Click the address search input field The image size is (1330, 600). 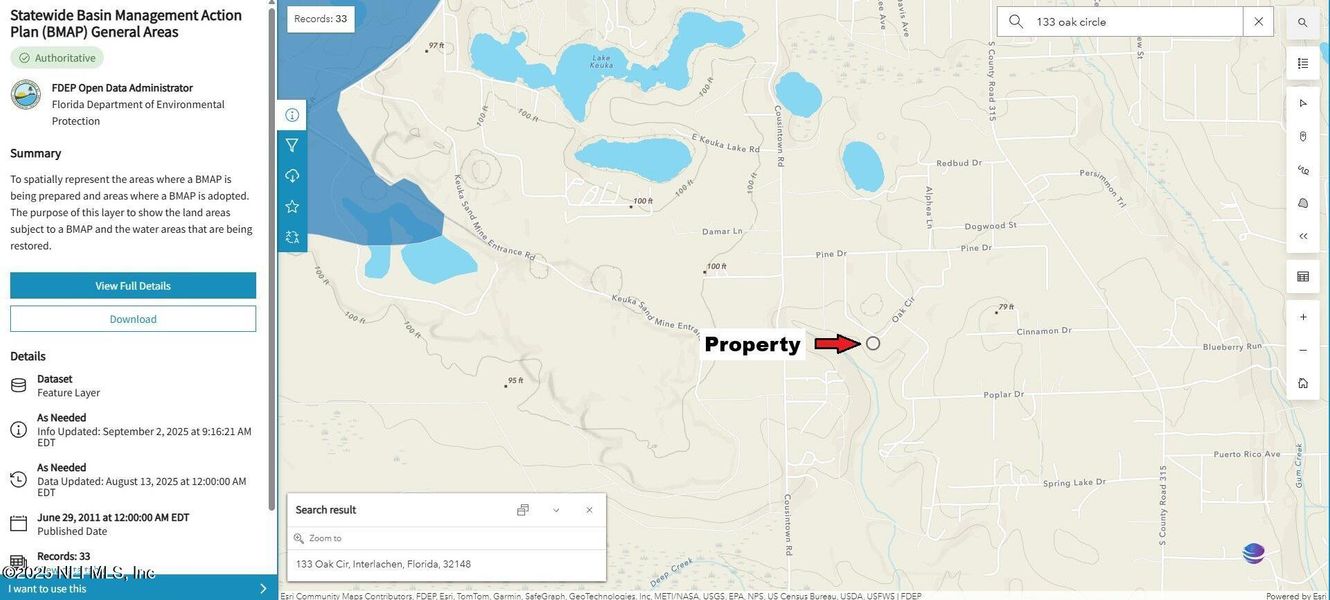coord(1137,21)
